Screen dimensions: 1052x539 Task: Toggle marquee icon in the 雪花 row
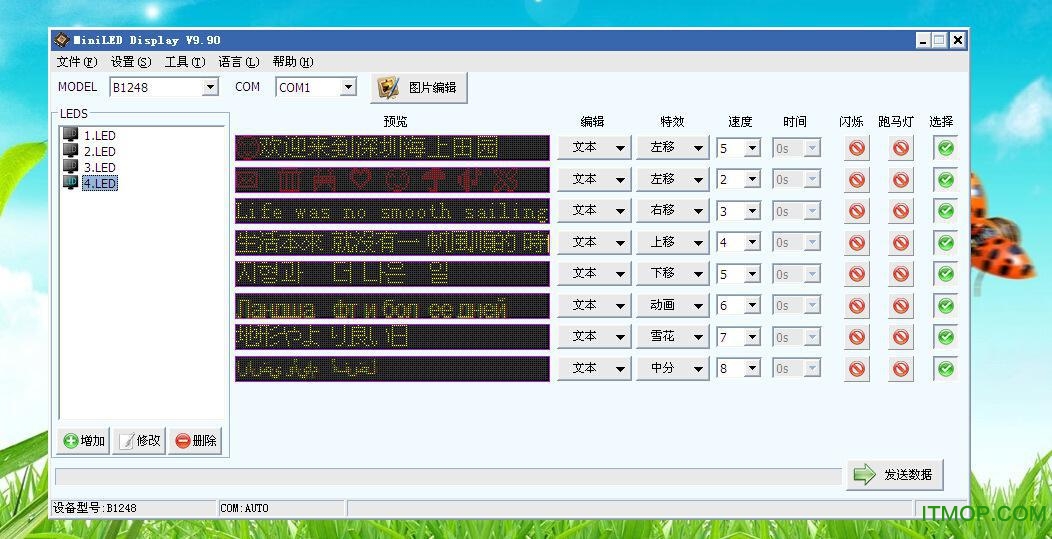click(x=900, y=337)
